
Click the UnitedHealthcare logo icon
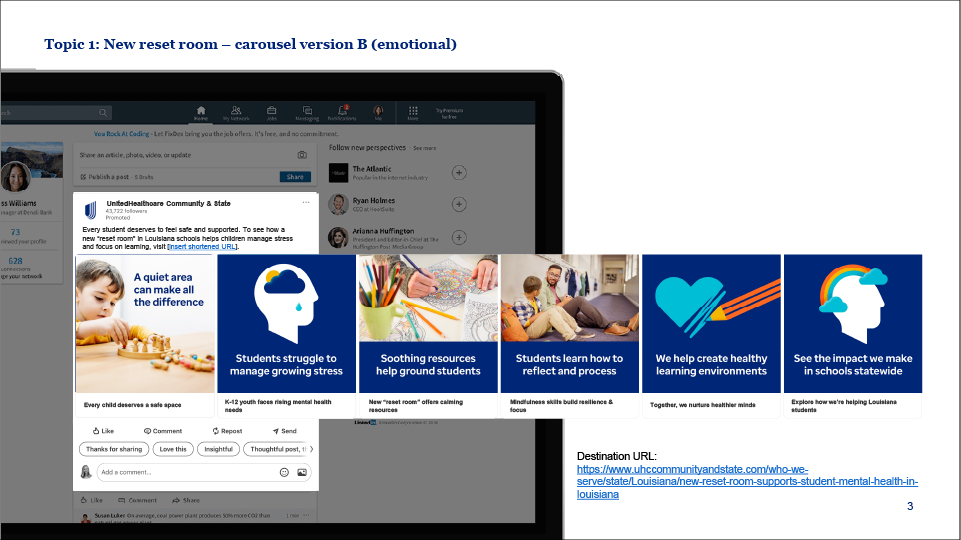91,210
